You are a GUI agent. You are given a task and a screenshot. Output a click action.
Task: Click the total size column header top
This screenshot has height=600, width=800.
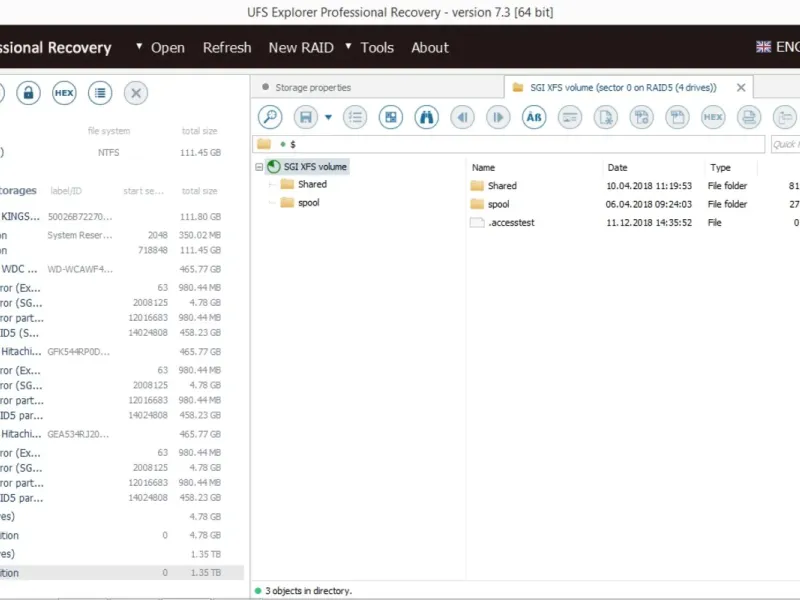[x=199, y=131]
